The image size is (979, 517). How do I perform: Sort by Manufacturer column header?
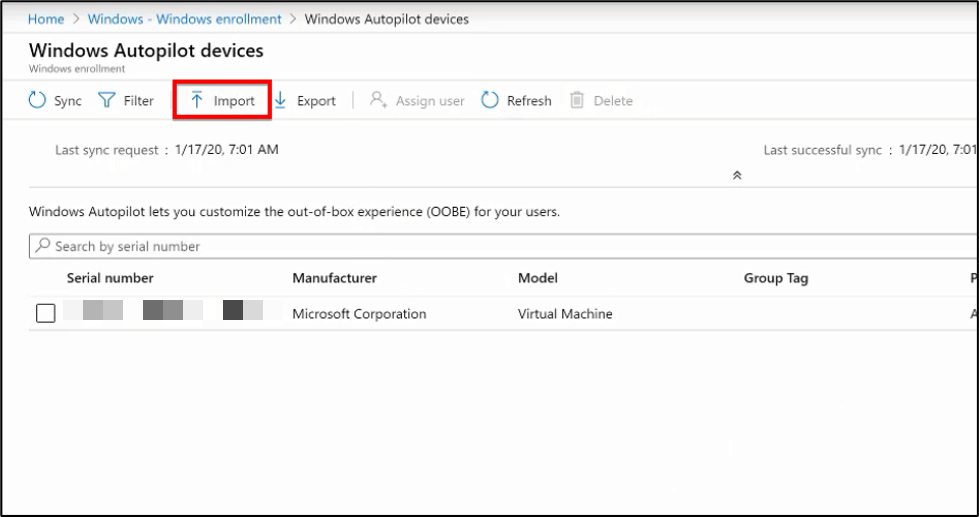(334, 278)
